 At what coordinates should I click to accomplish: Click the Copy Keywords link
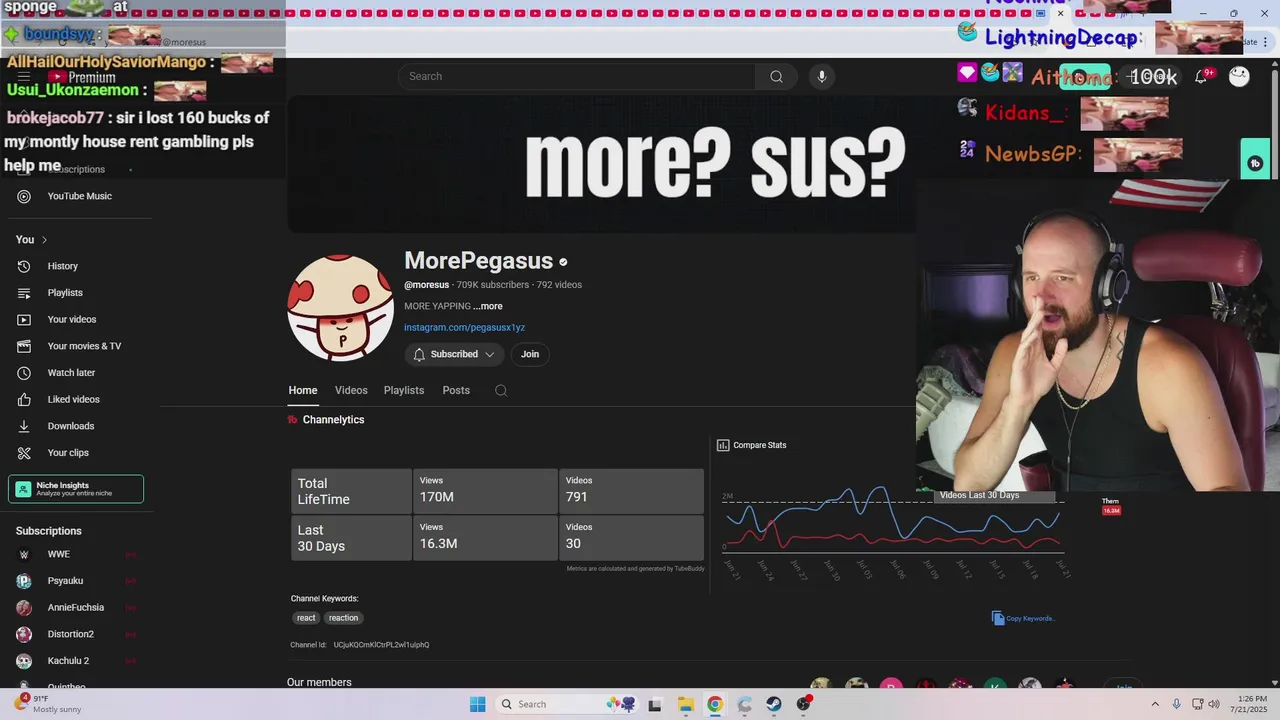(1030, 618)
